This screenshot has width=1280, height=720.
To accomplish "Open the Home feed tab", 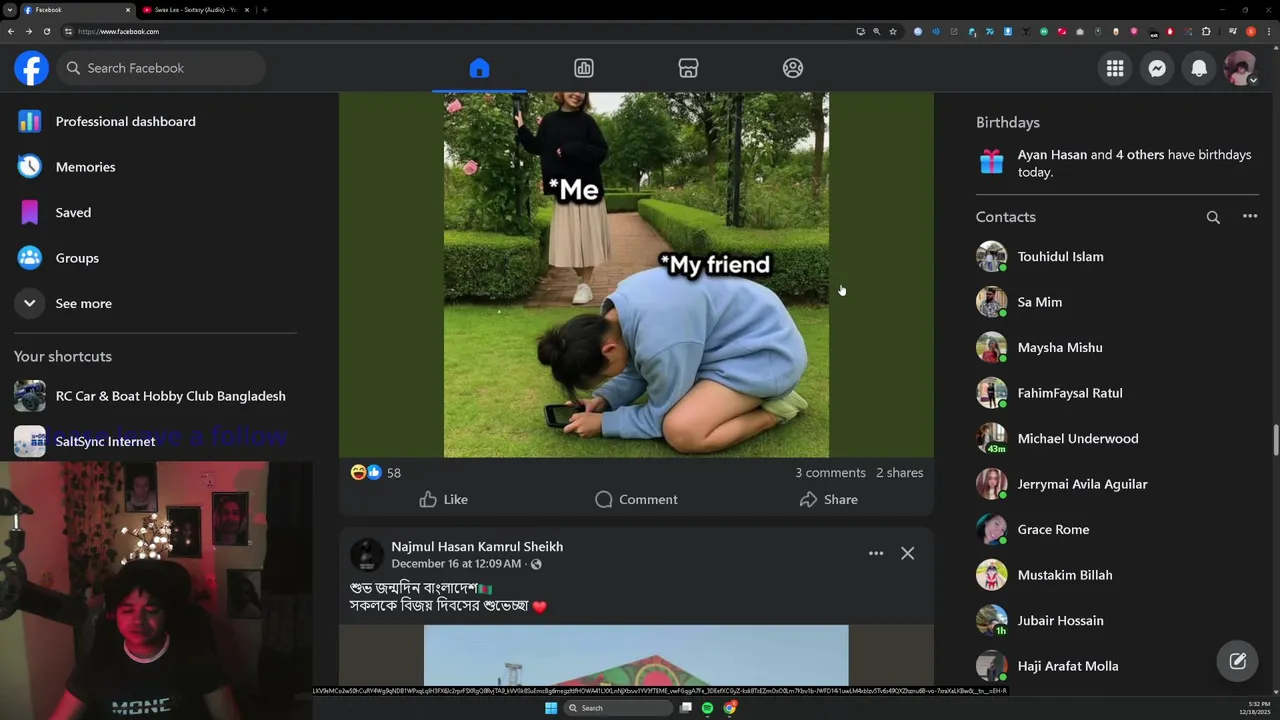I will coord(479,68).
